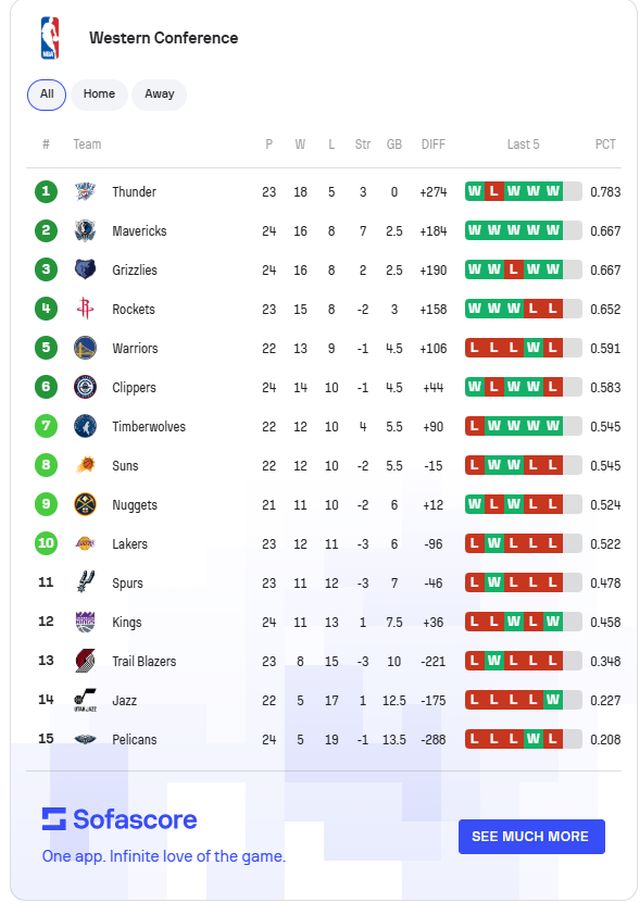Click the Trail Blazers team logo
Screen dimensions: 640x903
pos(85,661)
